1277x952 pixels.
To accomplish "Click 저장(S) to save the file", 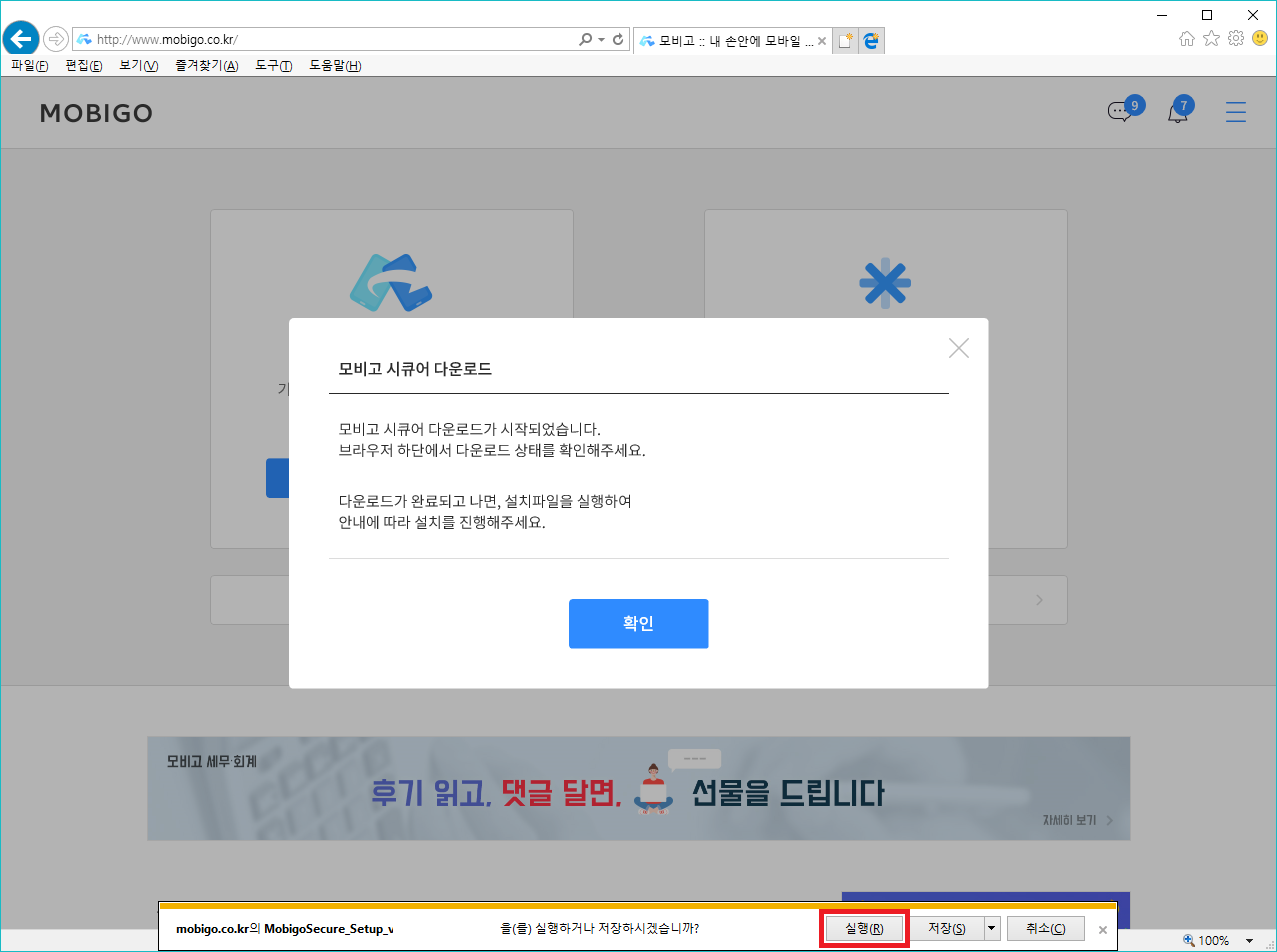I will (947, 928).
